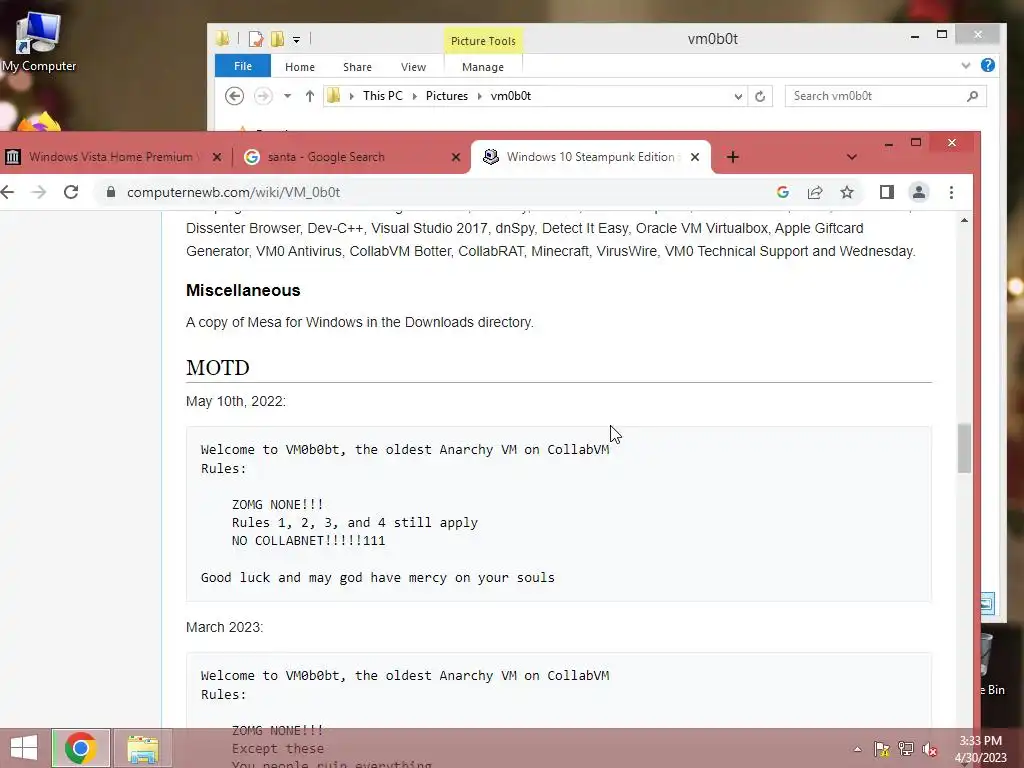
Task: Click vm0b0t in the breadcrumb path
Action: pos(511,96)
